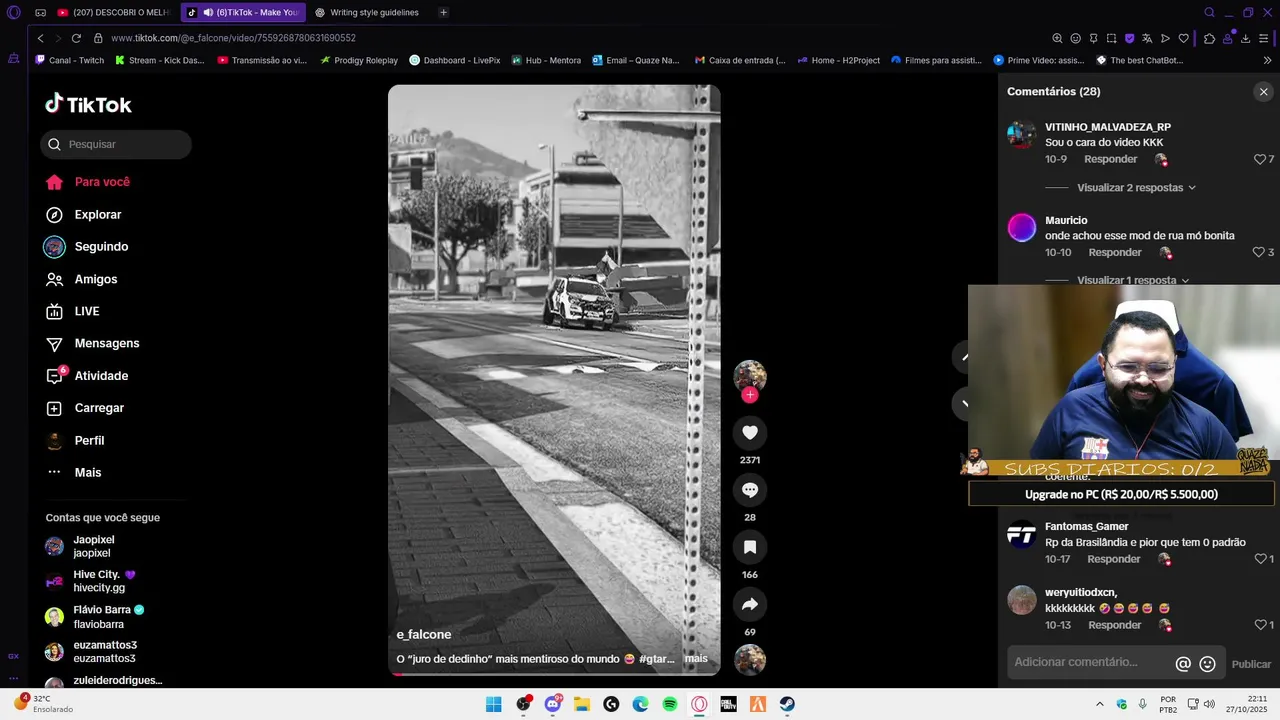Open Spotify from the taskbar
Viewport: 1280px width, 720px height.
pos(670,704)
